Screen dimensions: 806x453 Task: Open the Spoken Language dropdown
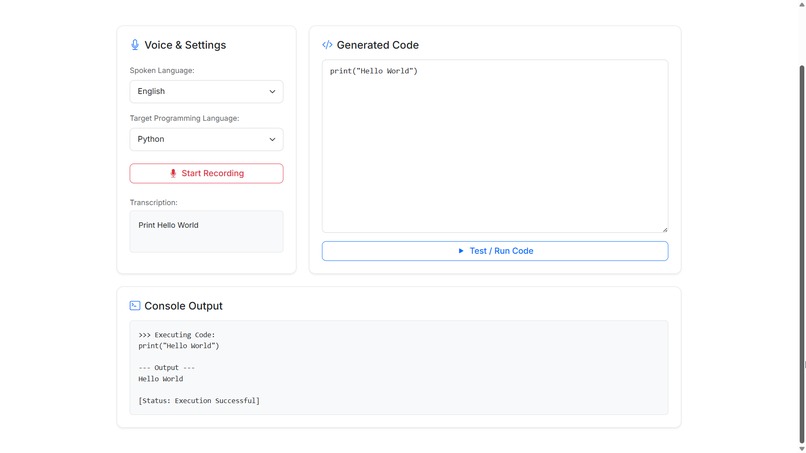click(x=206, y=92)
